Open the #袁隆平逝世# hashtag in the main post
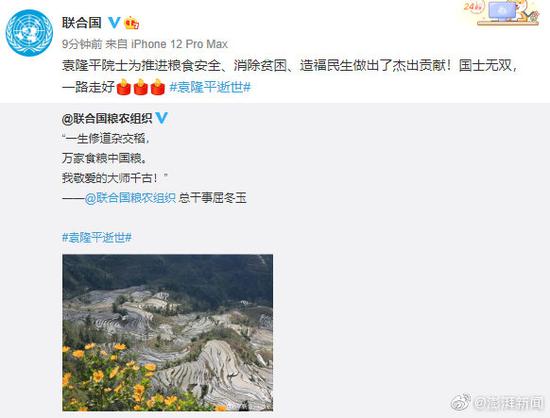This screenshot has width=550, height=418. coord(210,87)
